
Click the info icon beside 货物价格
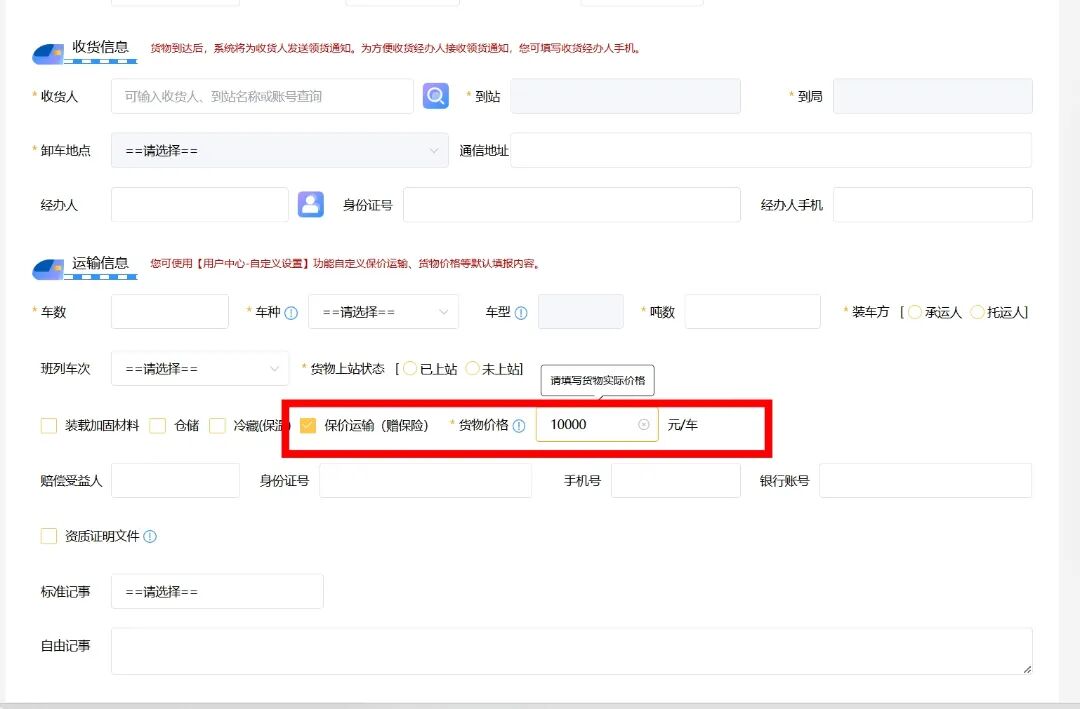pos(519,426)
